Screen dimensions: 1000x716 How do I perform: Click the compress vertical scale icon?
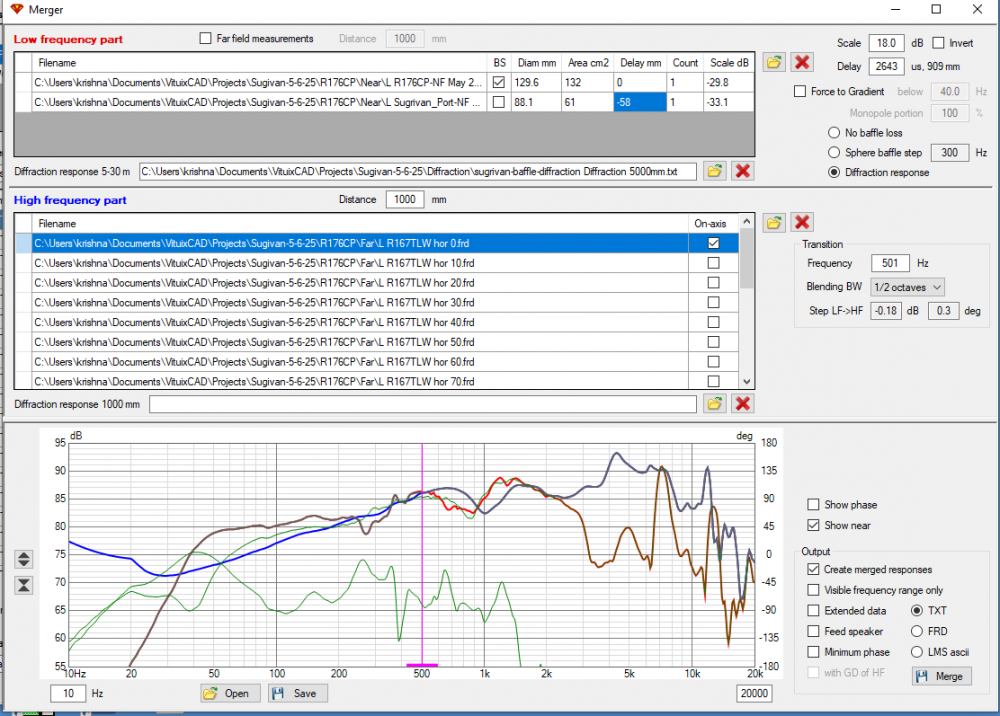coord(25,585)
